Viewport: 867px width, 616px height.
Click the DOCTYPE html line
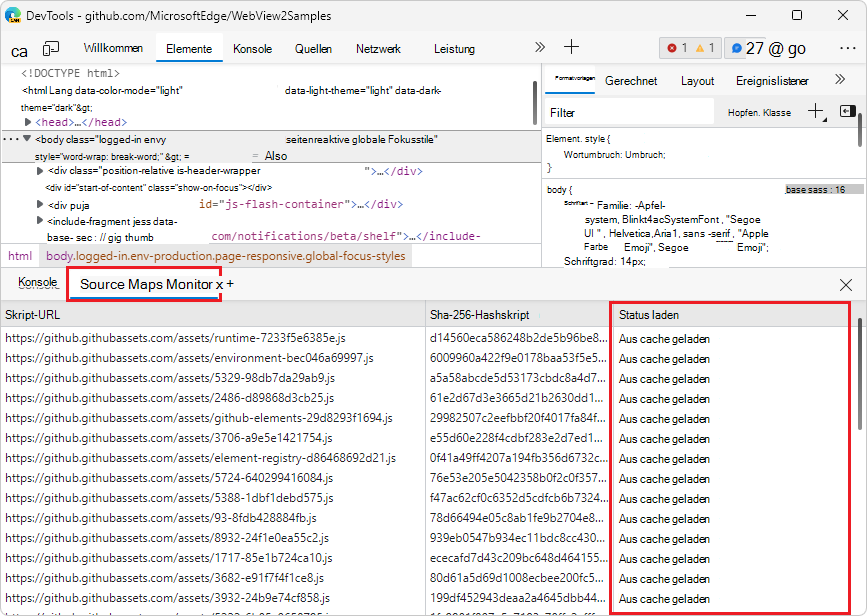[x=70, y=73]
